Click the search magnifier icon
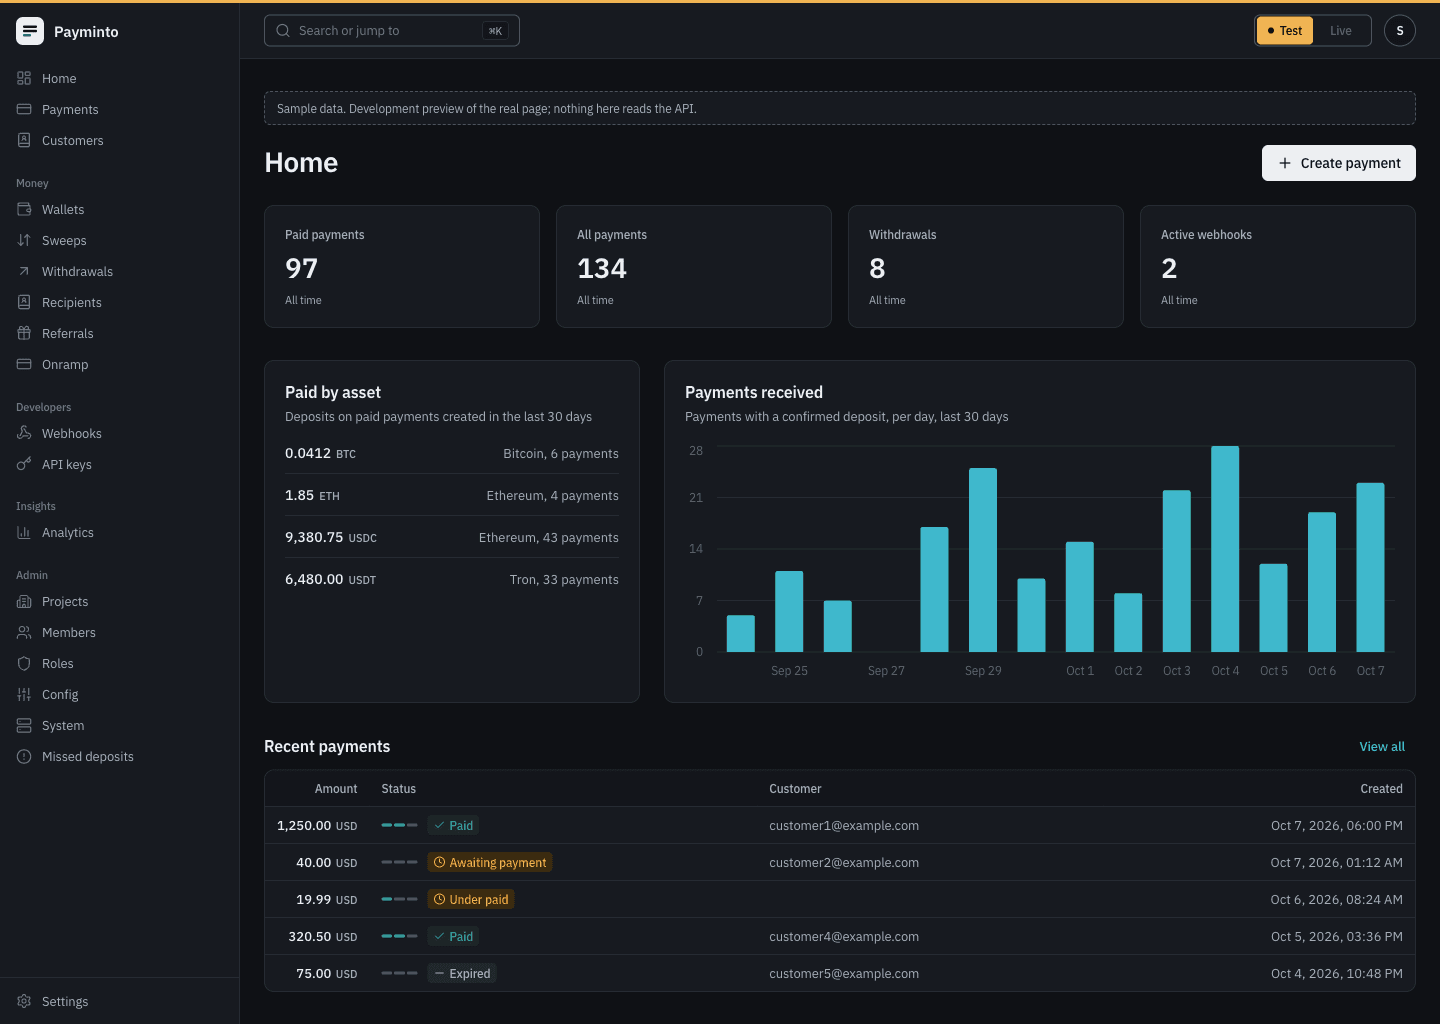The height and width of the screenshot is (1024, 1440). (283, 31)
